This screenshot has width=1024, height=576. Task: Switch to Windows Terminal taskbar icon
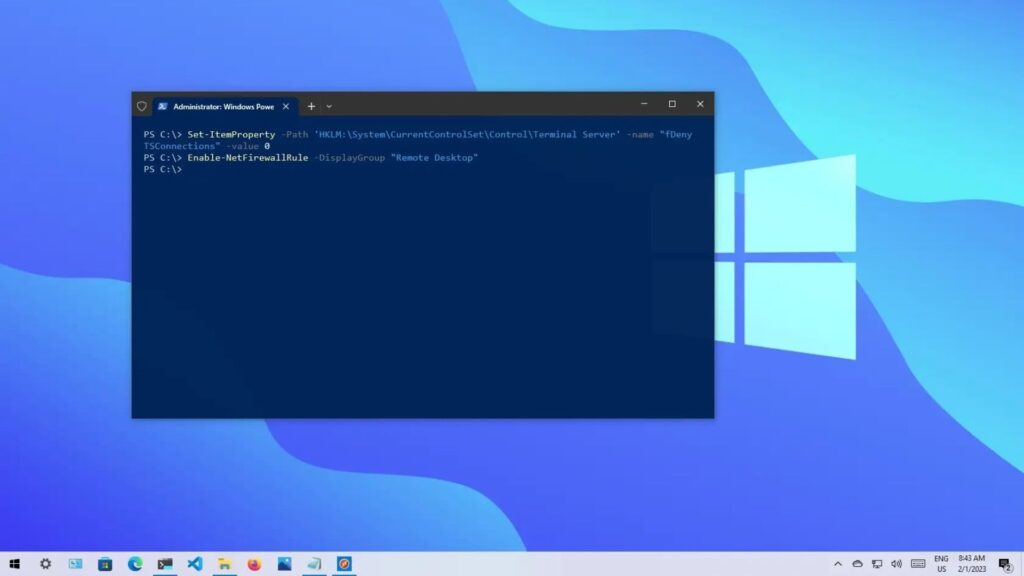(165, 564)
